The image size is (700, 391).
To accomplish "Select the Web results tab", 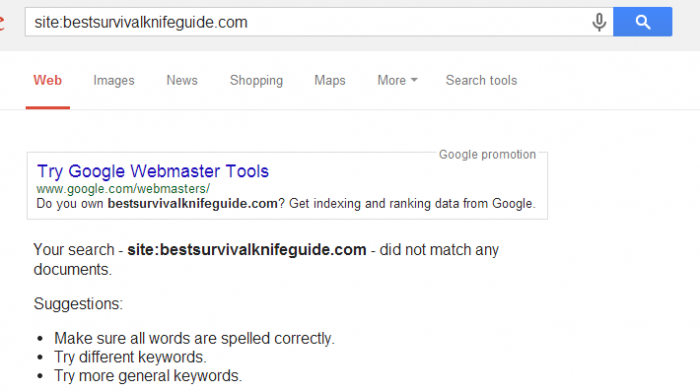I will pyautogui.click(x=47, y=80).
